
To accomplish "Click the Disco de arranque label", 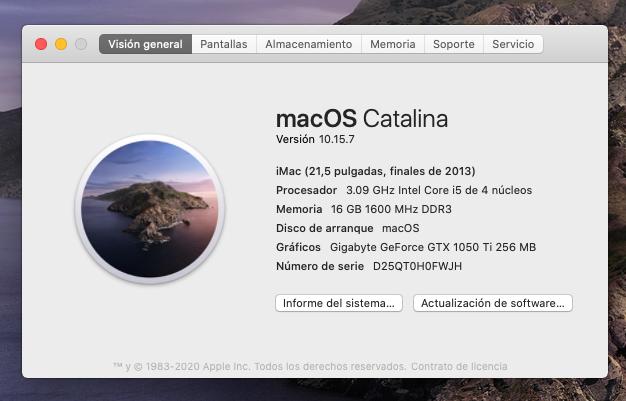I will (x=325, y=228).
